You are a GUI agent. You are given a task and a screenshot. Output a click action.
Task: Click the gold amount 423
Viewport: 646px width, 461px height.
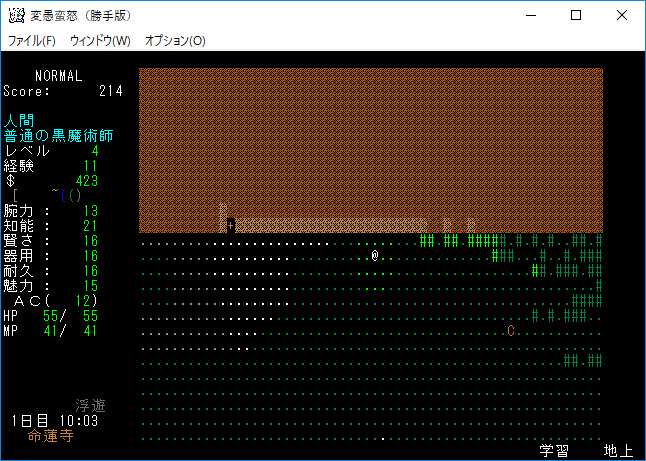(x=86, y=181)
